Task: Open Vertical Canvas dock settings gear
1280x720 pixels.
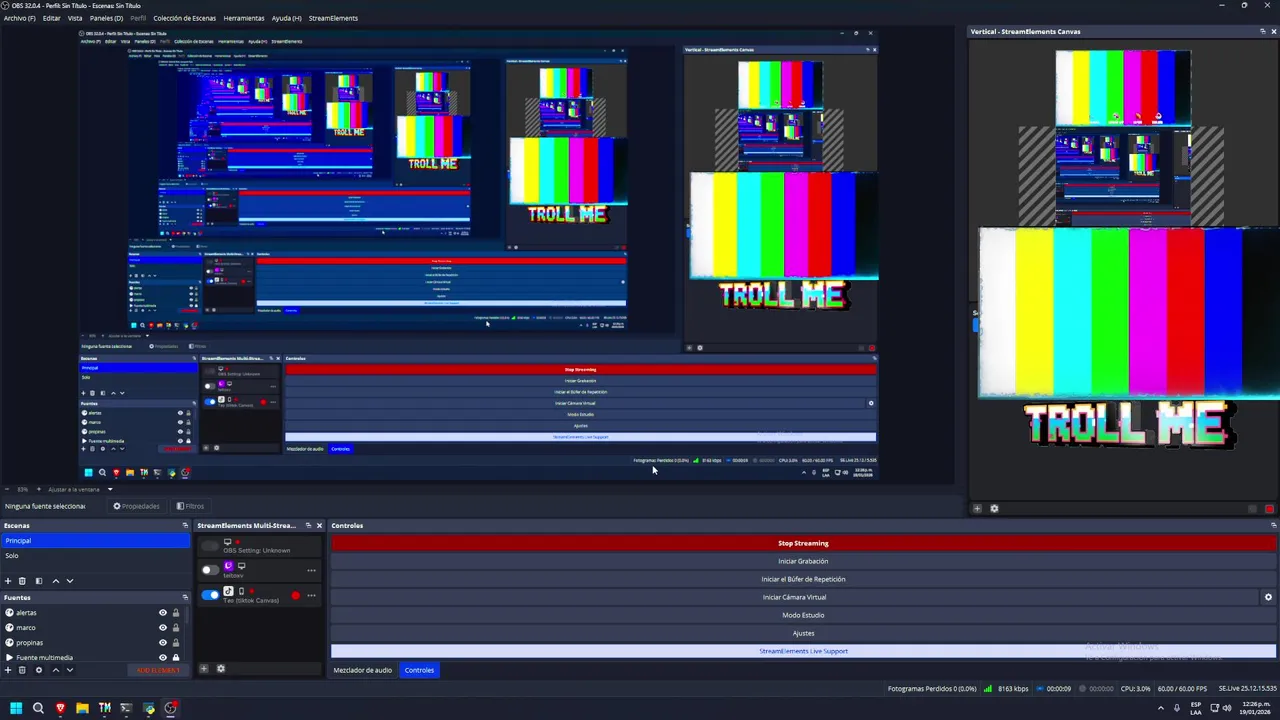Action: pos(994,508)
